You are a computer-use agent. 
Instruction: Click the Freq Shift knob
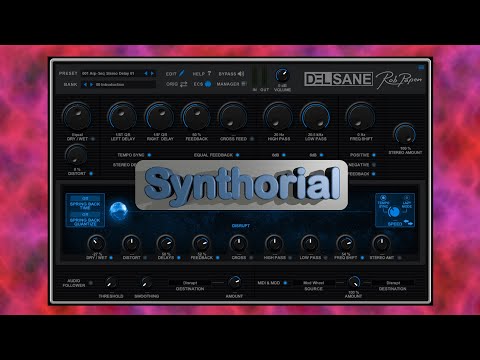click(360, 116)
